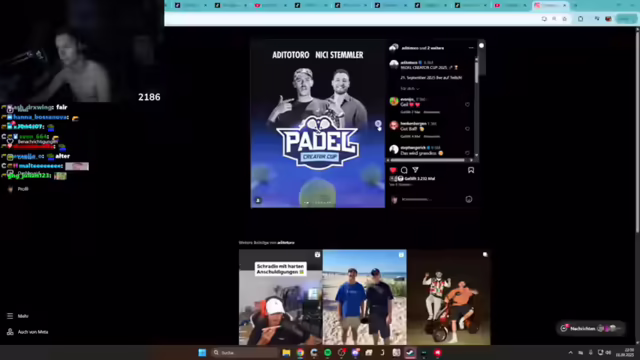Open the three-dot more options menu
The image size is (640, 360).
point(471,48)
